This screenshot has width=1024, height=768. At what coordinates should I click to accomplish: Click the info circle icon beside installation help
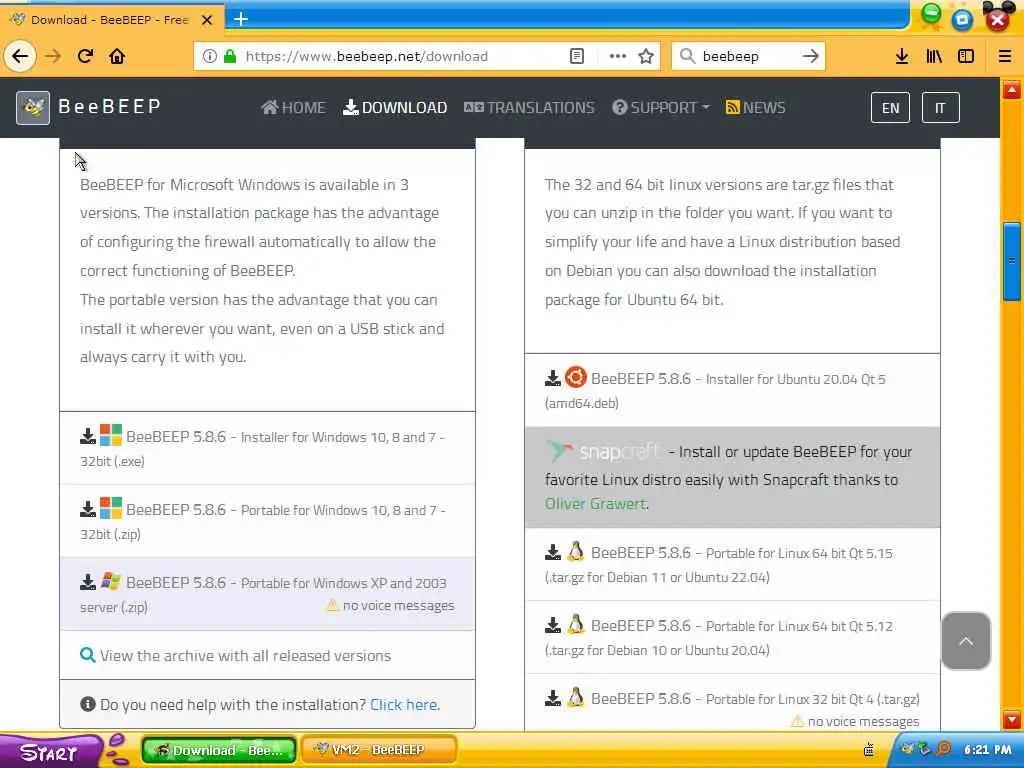88,704
